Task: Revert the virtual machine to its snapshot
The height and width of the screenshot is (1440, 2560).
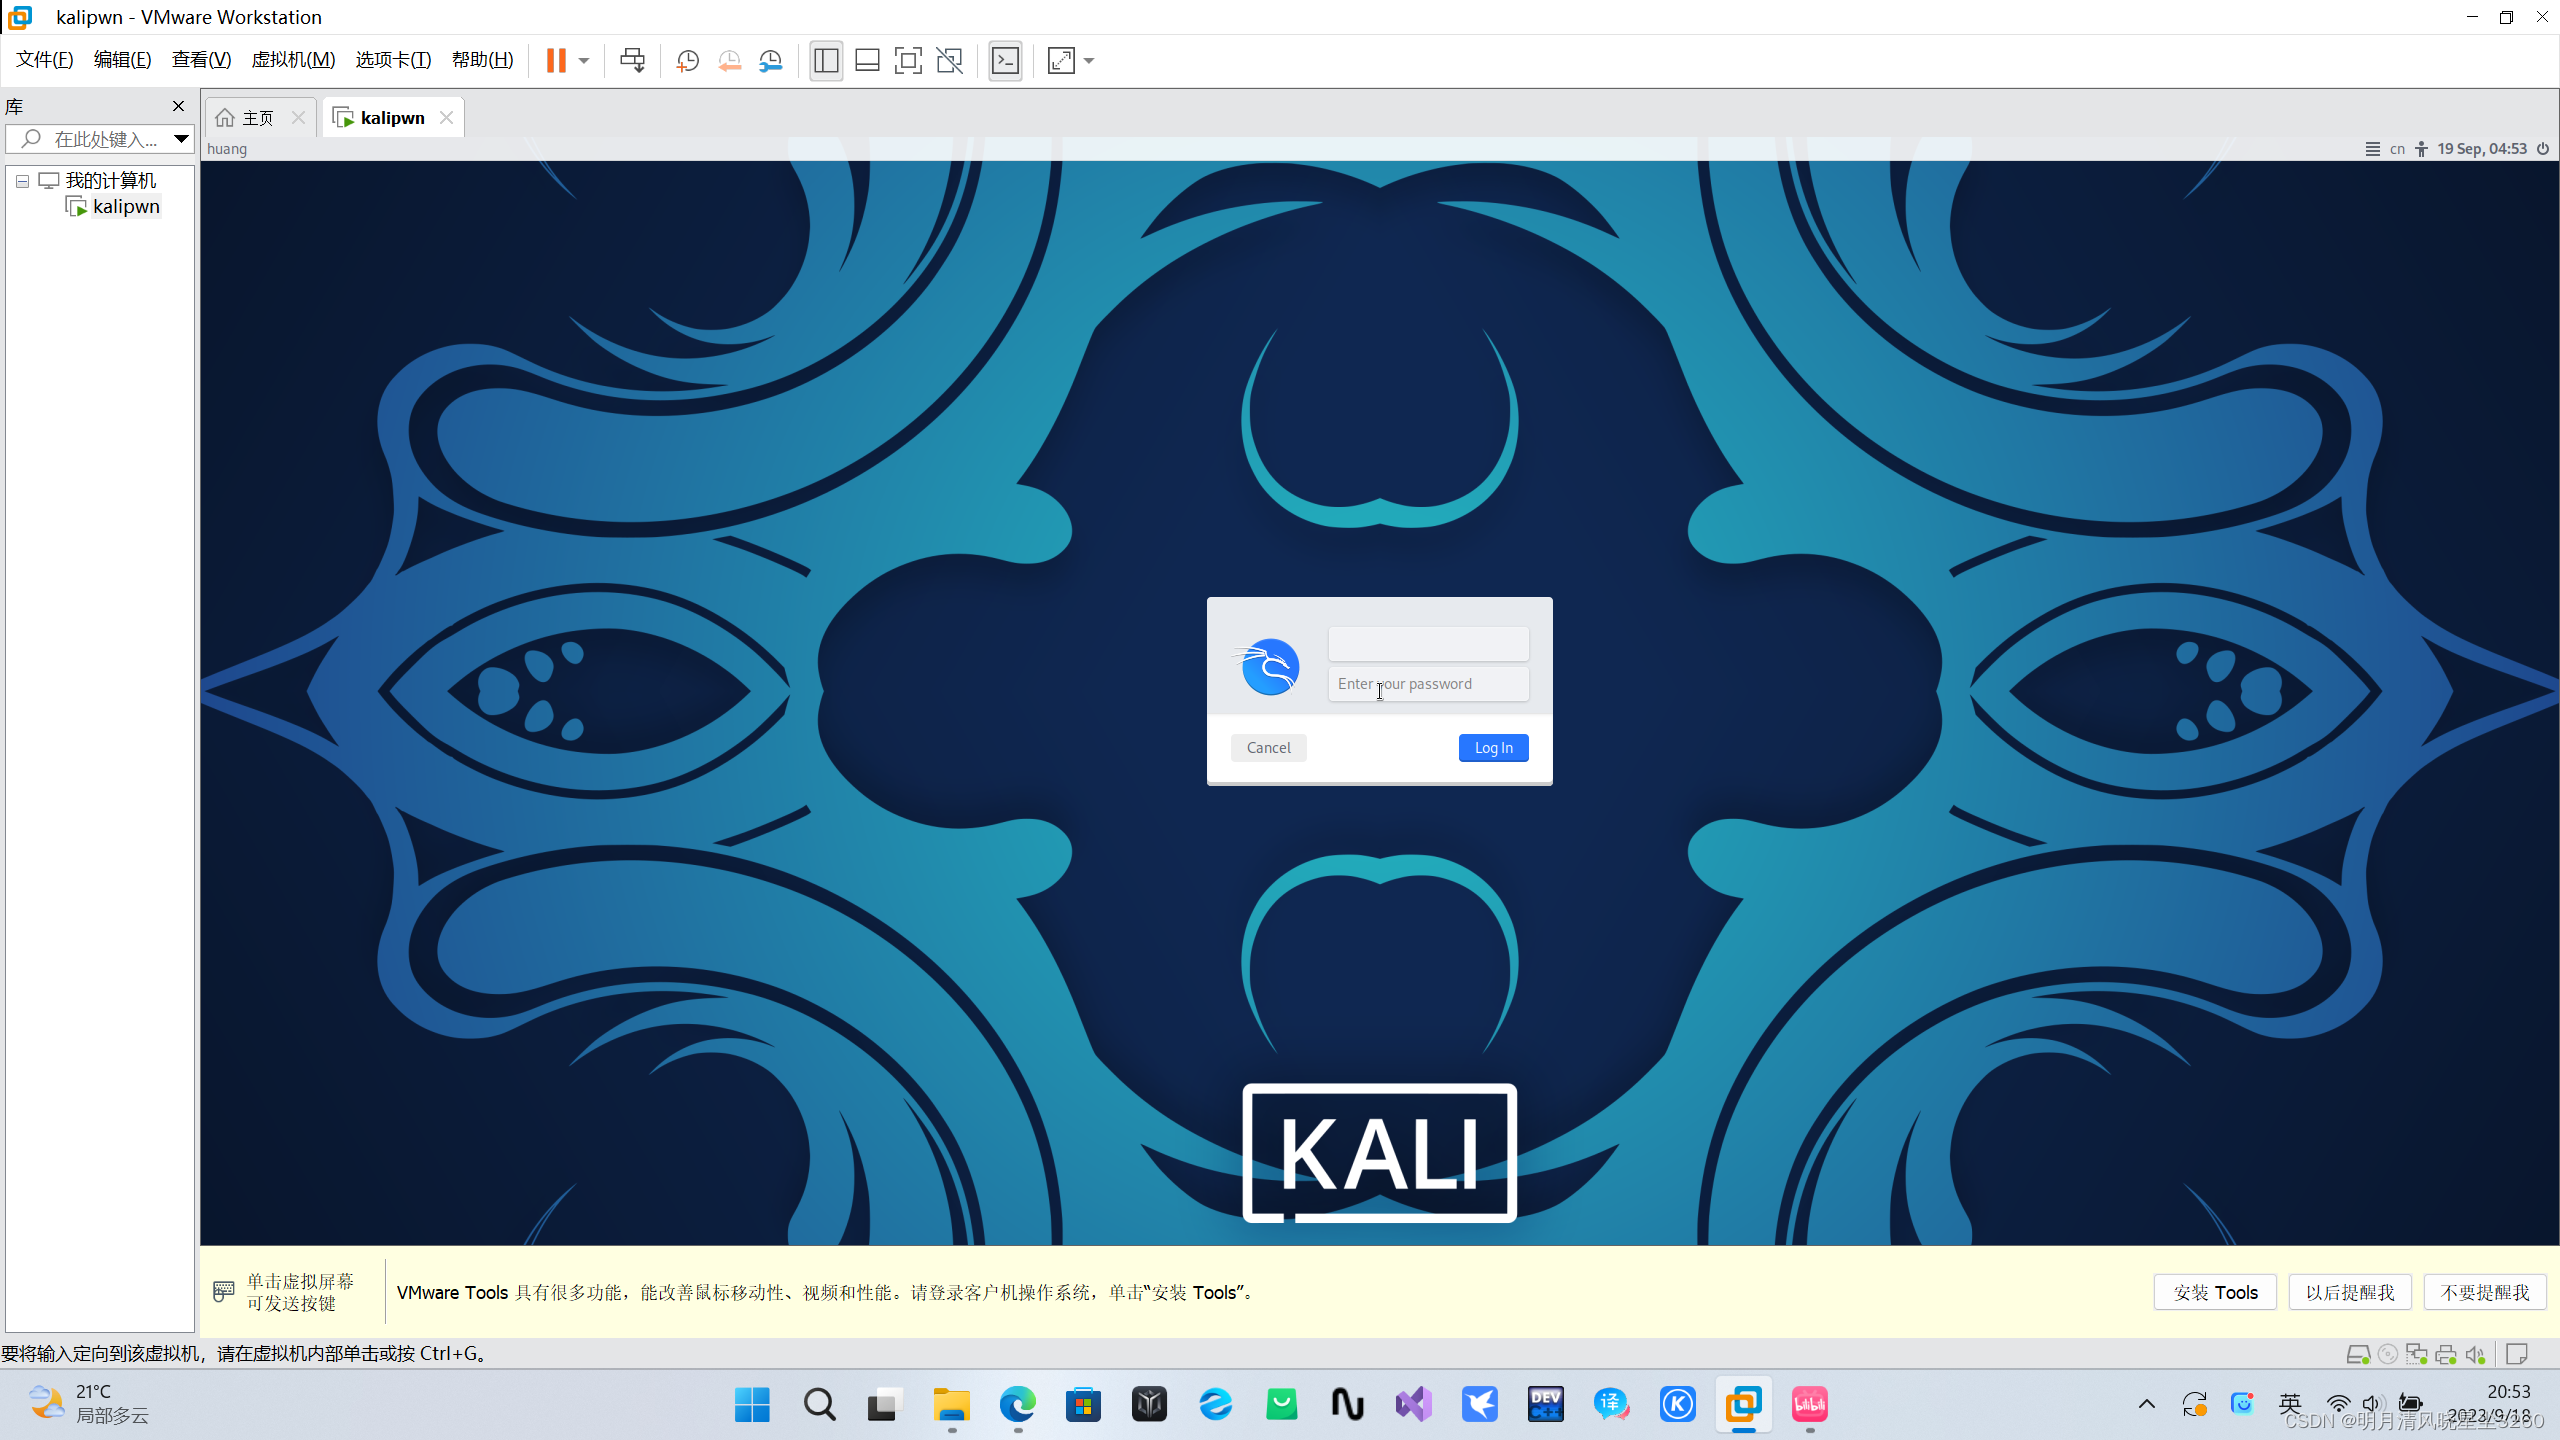Action: click(x=729, y=61)
